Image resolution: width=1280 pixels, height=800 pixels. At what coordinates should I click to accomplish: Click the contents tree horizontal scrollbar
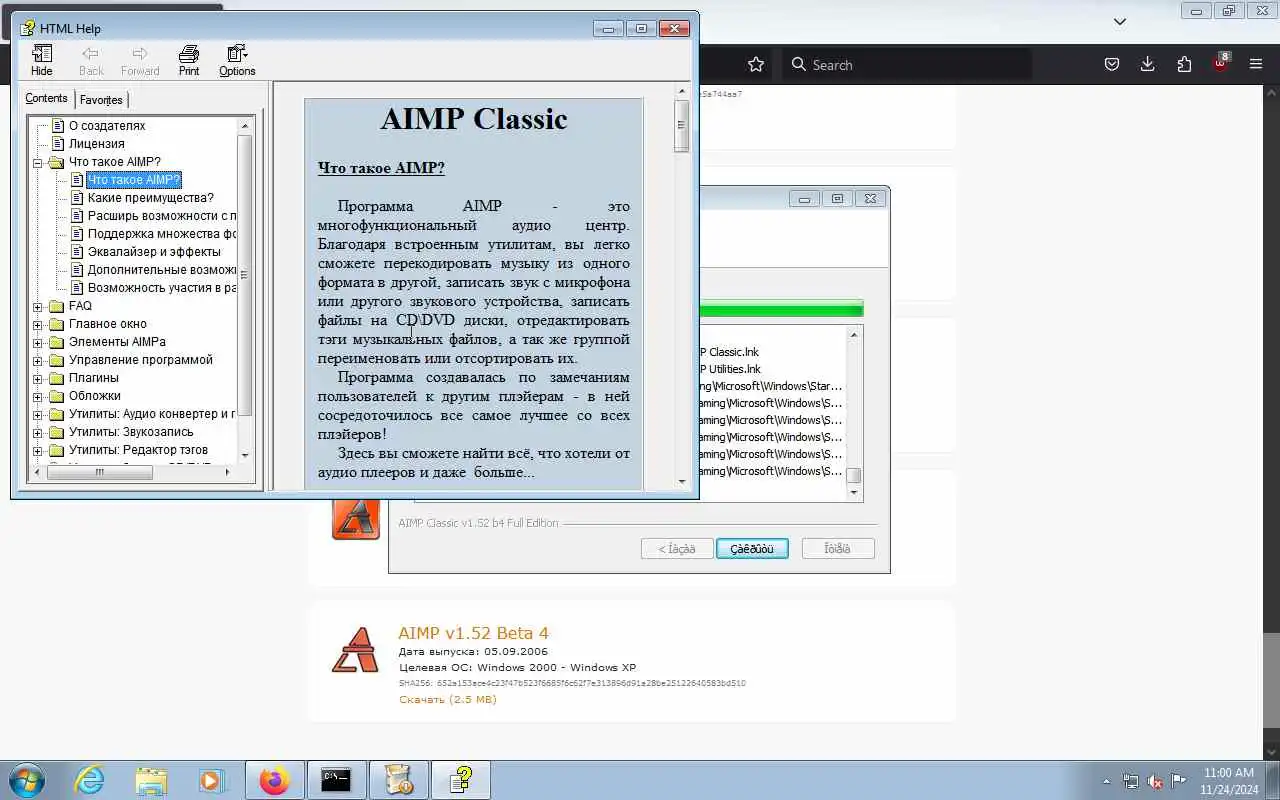pyautogui.click(x=133, y=472)
